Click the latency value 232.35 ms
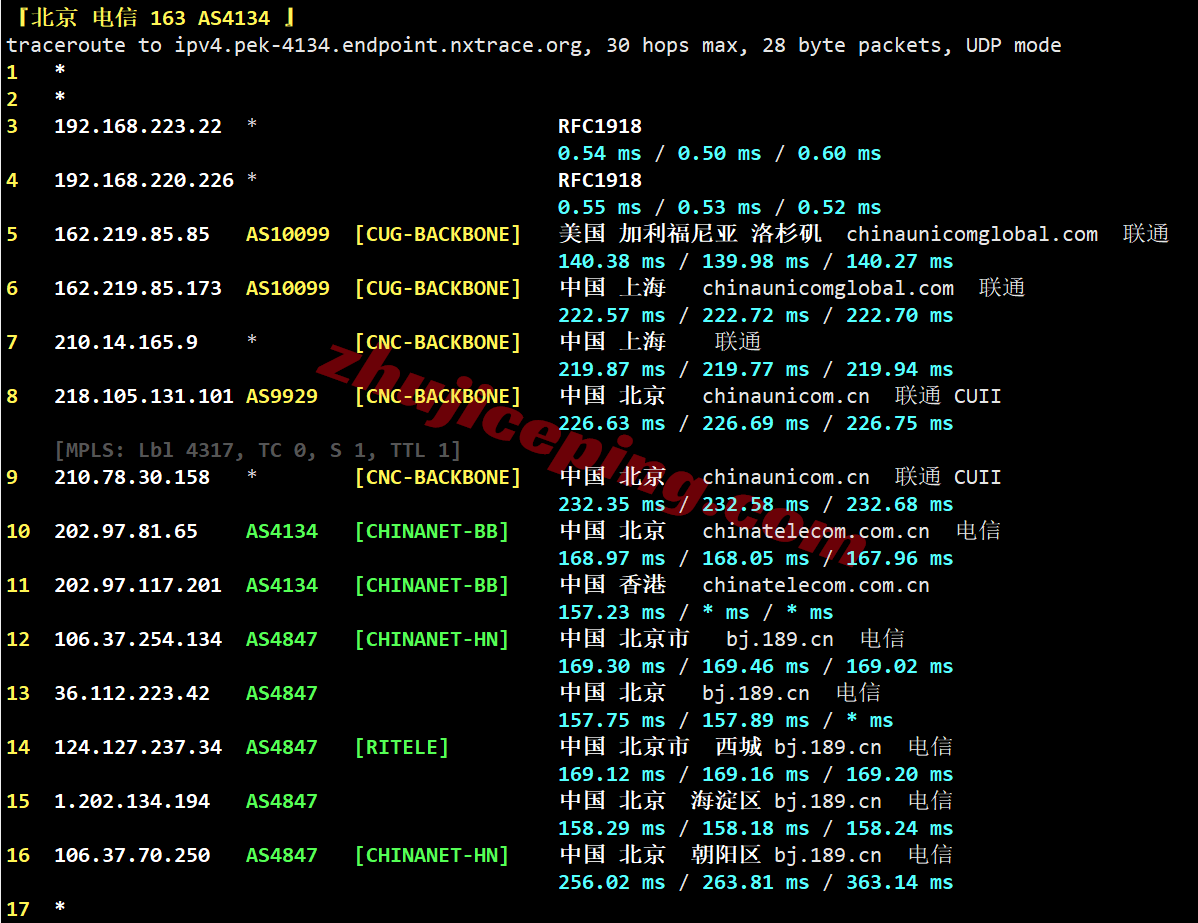The height and width of the screenshot is (923, 1198). pos(612,504)
